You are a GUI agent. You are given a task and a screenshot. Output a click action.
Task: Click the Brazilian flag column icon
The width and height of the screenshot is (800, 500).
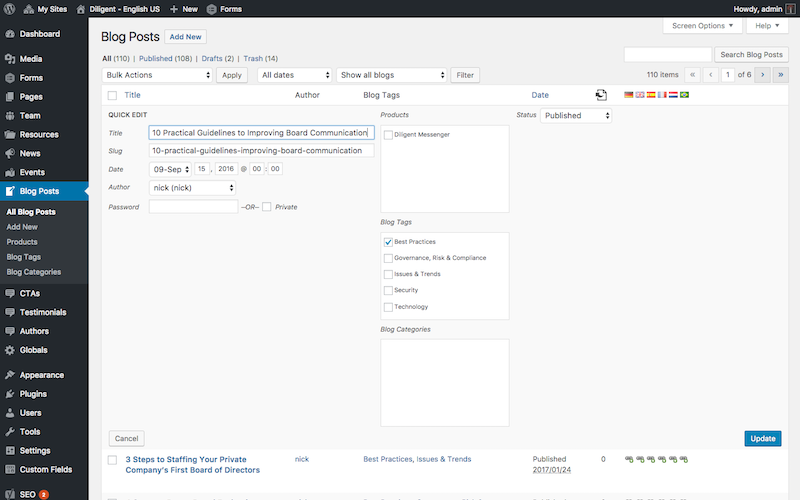685,95
